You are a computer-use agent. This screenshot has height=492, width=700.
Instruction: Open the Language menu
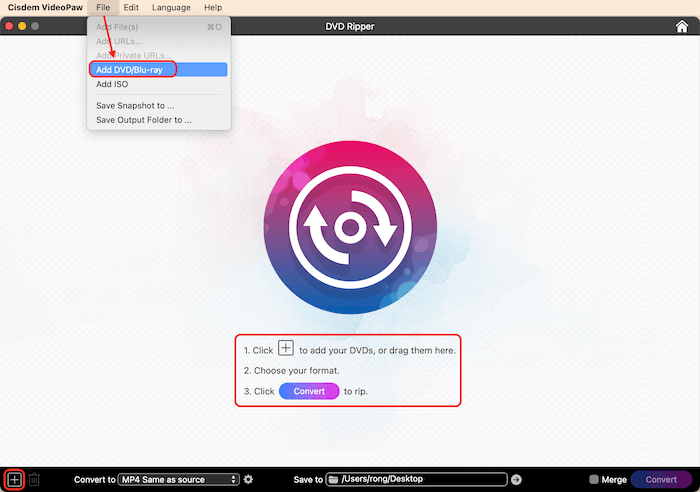coord(171,7)
